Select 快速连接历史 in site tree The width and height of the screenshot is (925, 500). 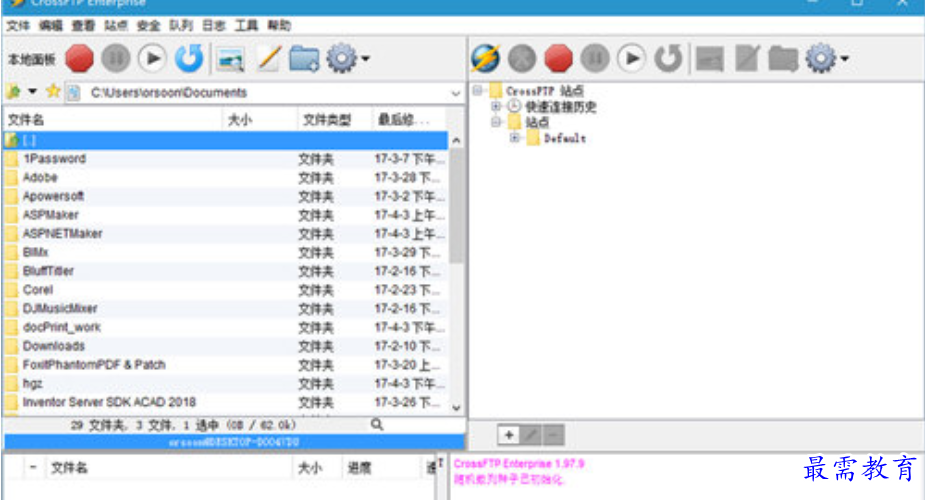[560, 107]
